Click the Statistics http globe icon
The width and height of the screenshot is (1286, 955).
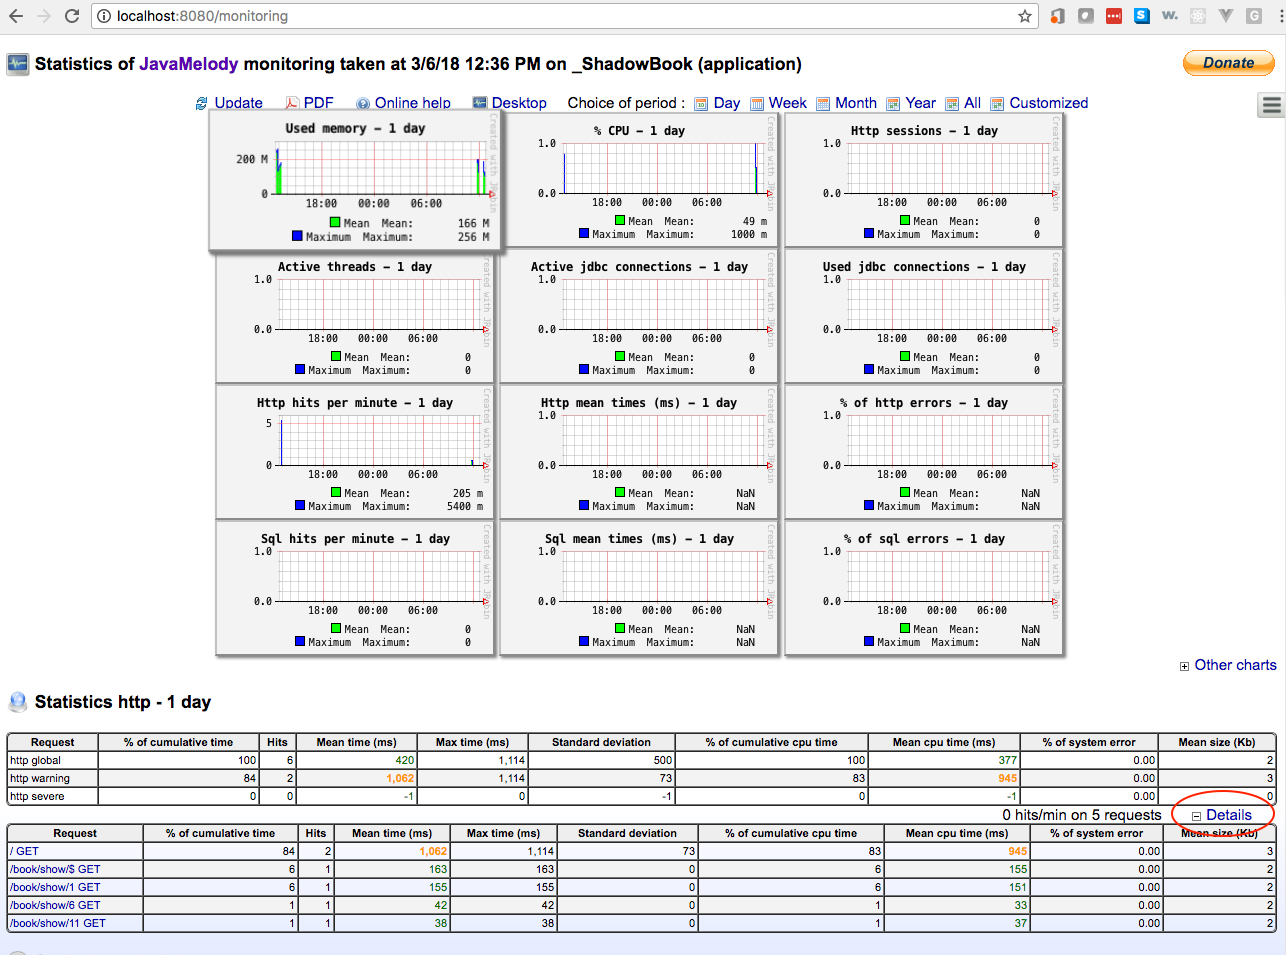[x=18, y=702]
